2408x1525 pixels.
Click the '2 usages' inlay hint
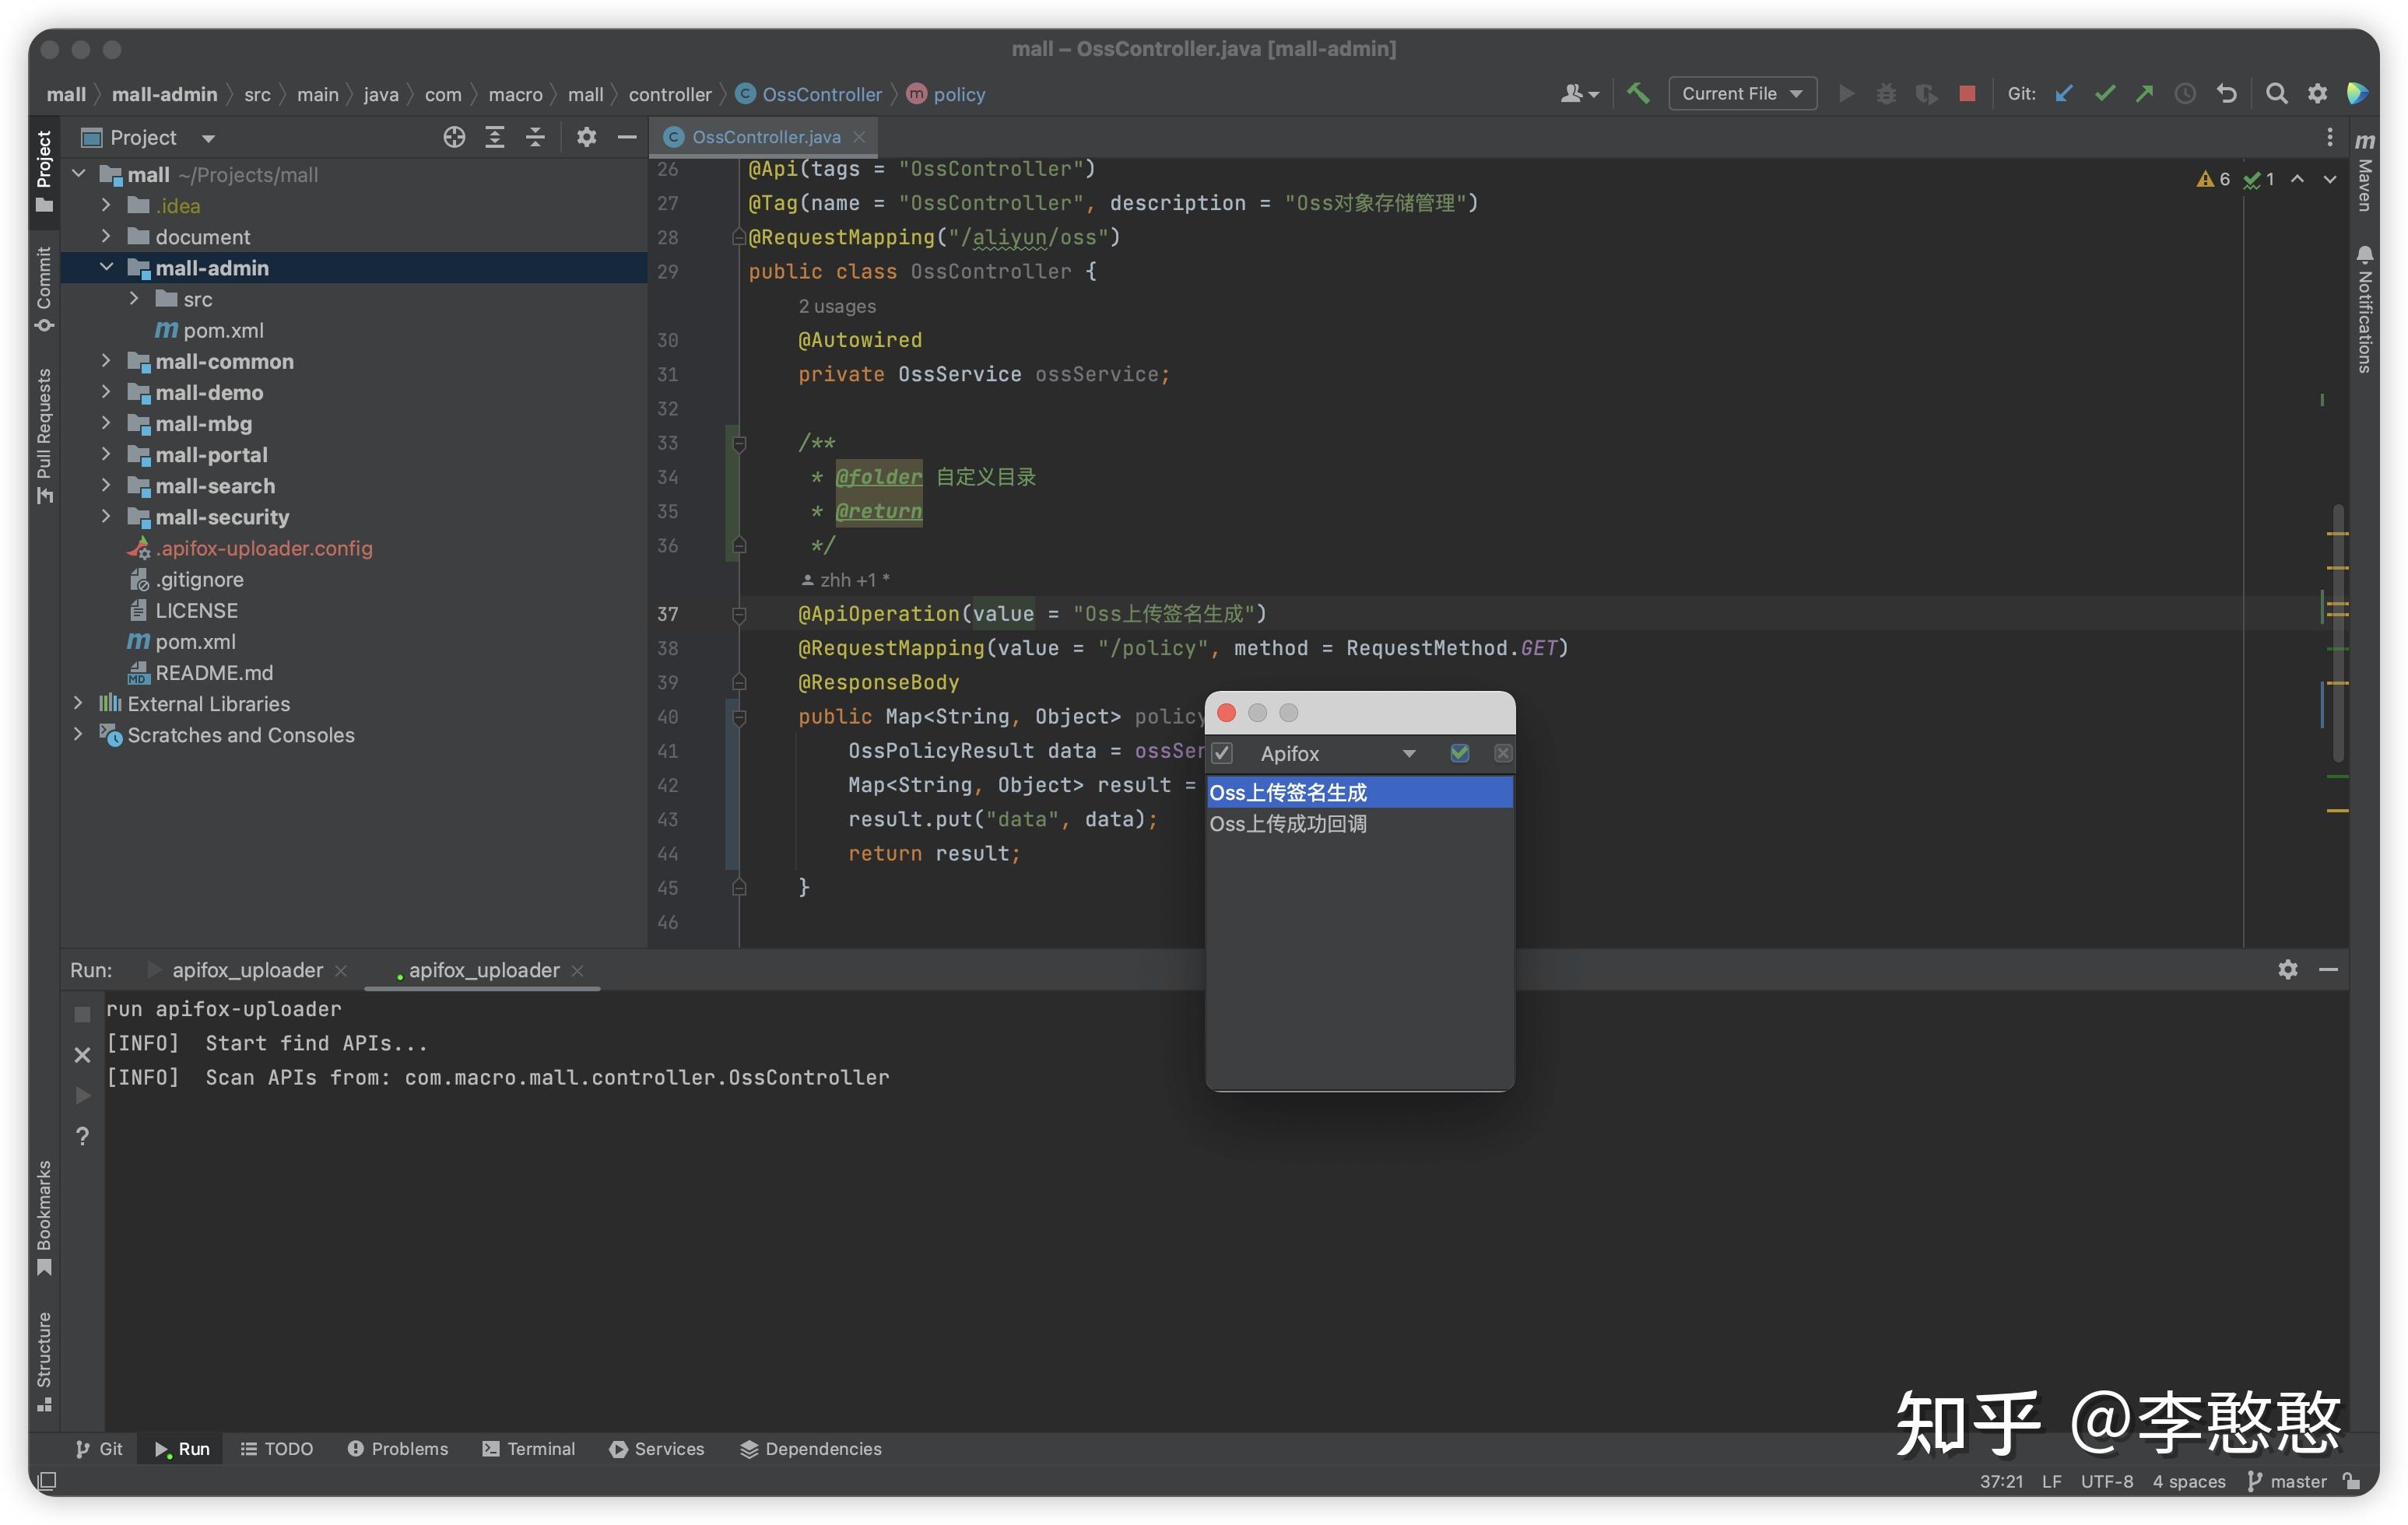[837, 306]
